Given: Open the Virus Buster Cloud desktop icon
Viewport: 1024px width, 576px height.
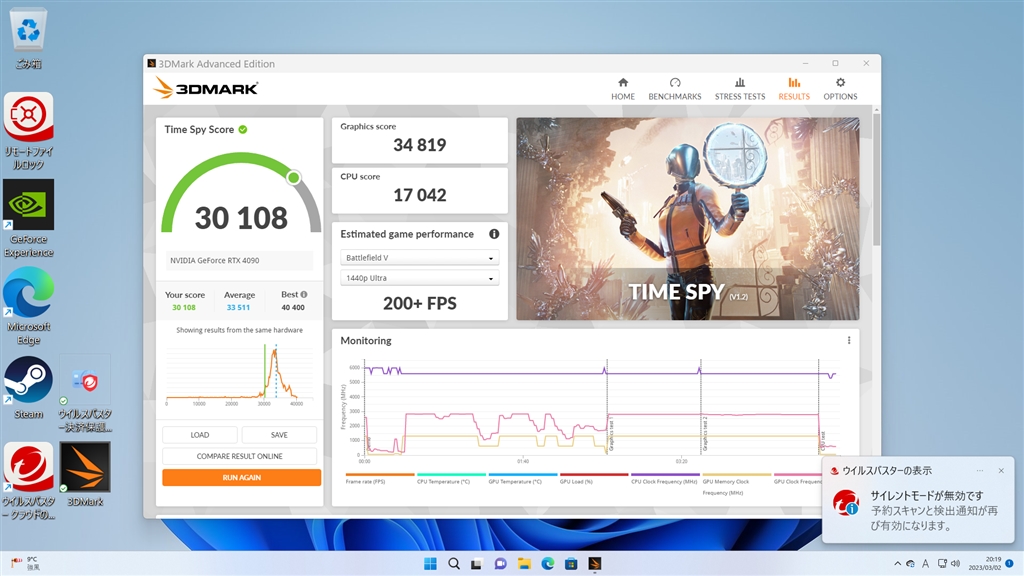Looking at the screenshot, I should (28, 481).
